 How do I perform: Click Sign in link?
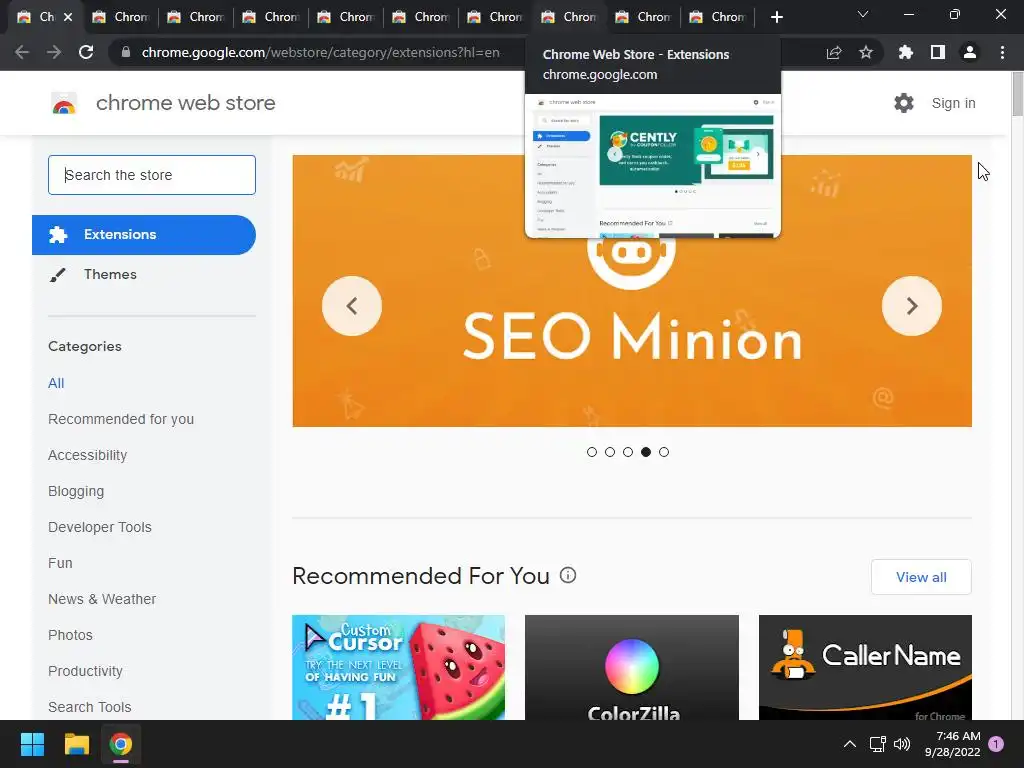coord(953,103)
